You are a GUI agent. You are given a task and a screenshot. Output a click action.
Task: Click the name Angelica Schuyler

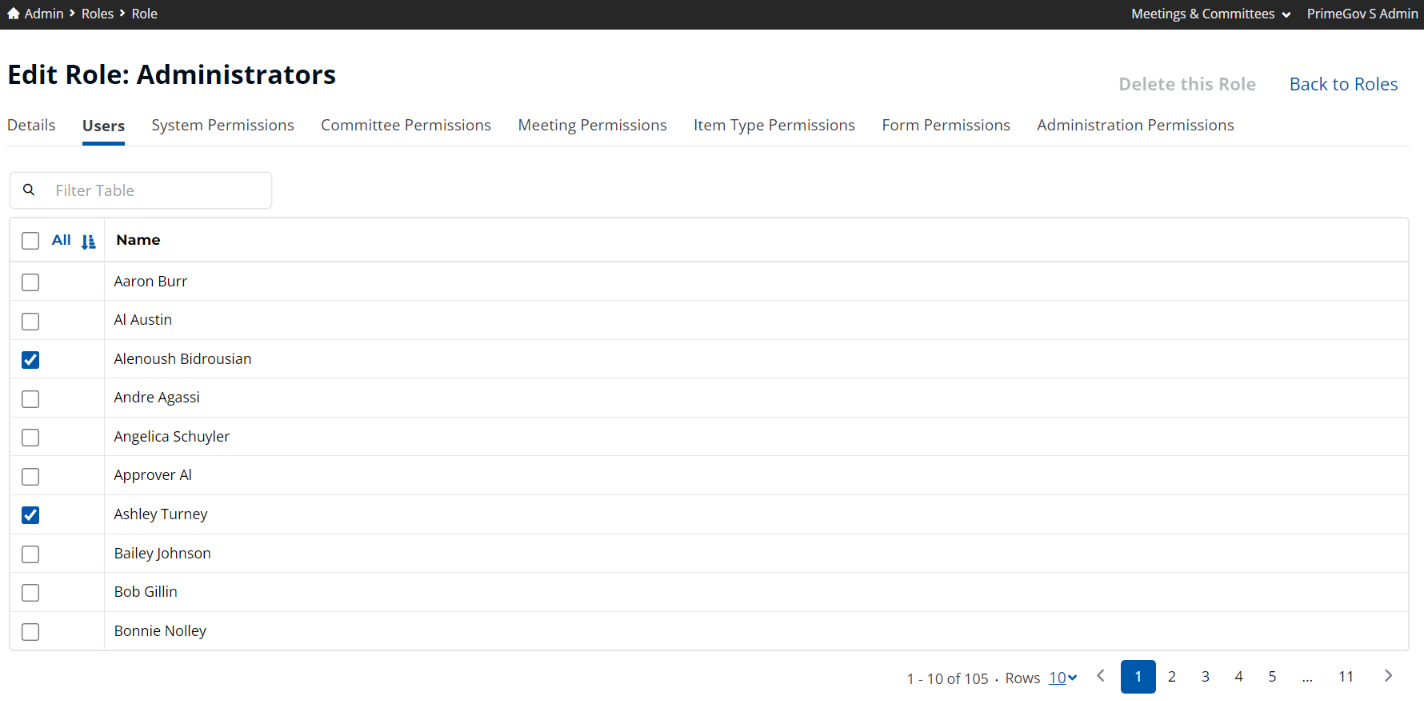pyautogui.click(x=172, y=437)
